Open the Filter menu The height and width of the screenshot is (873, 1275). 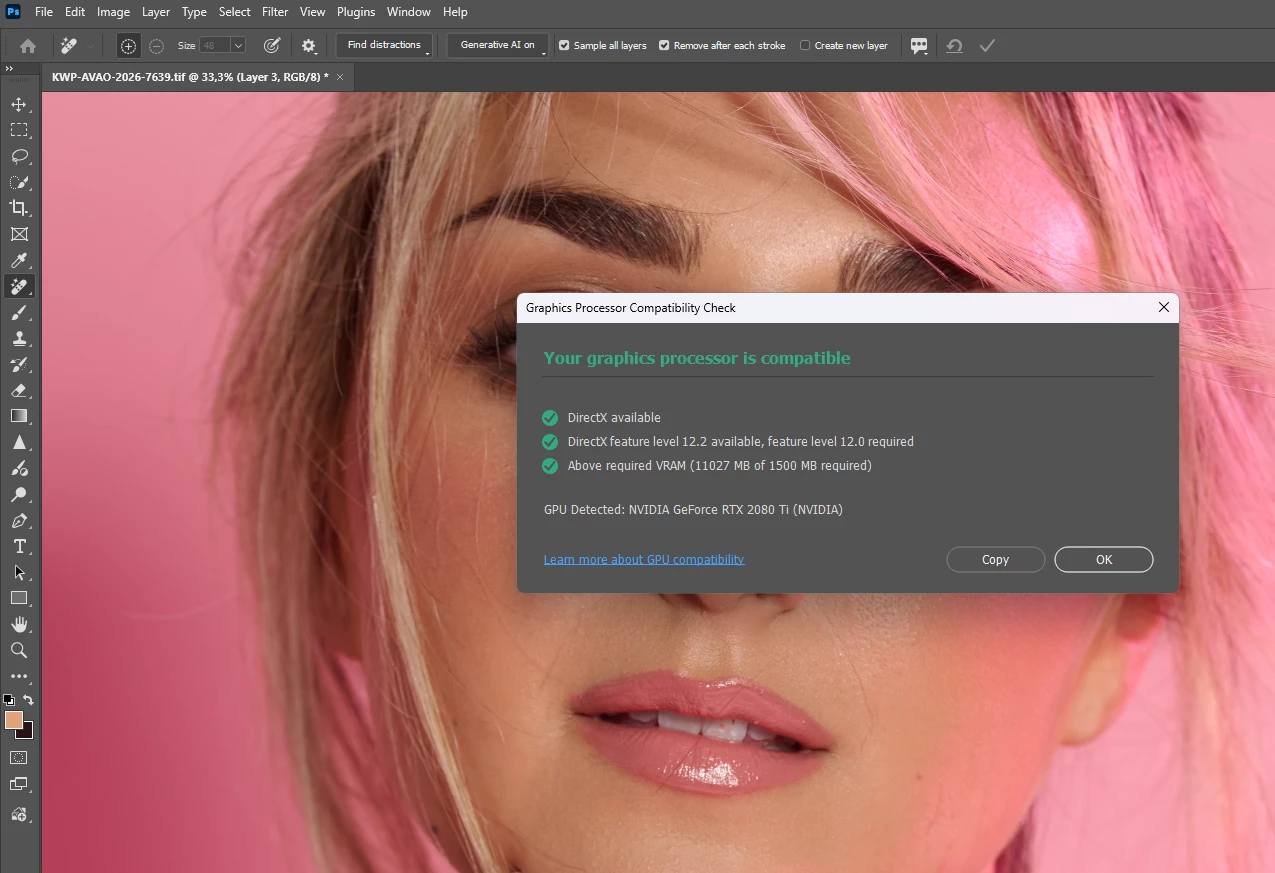point(275,12)
